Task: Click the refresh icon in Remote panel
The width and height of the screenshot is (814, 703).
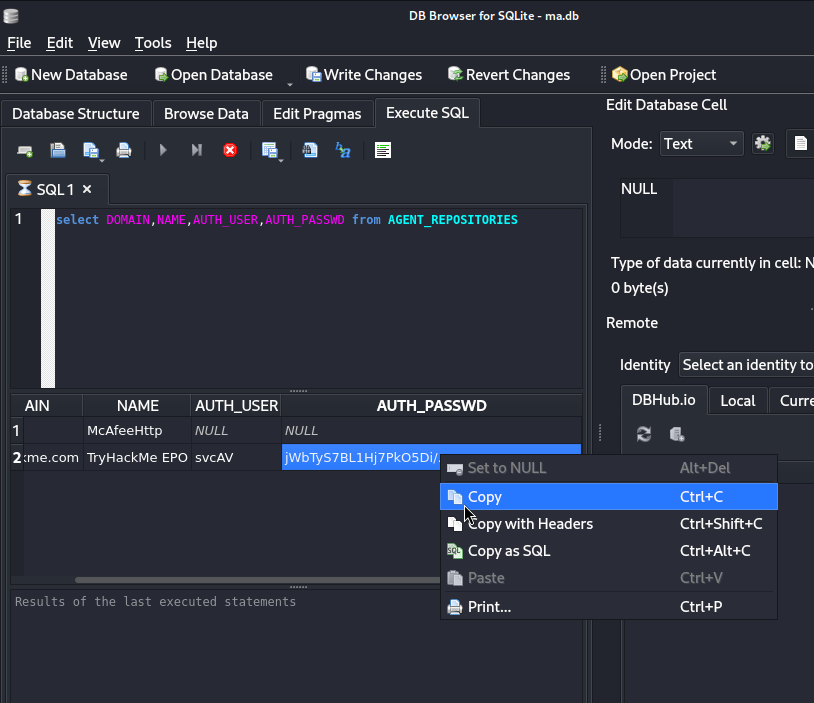Action: click(644, 434)
